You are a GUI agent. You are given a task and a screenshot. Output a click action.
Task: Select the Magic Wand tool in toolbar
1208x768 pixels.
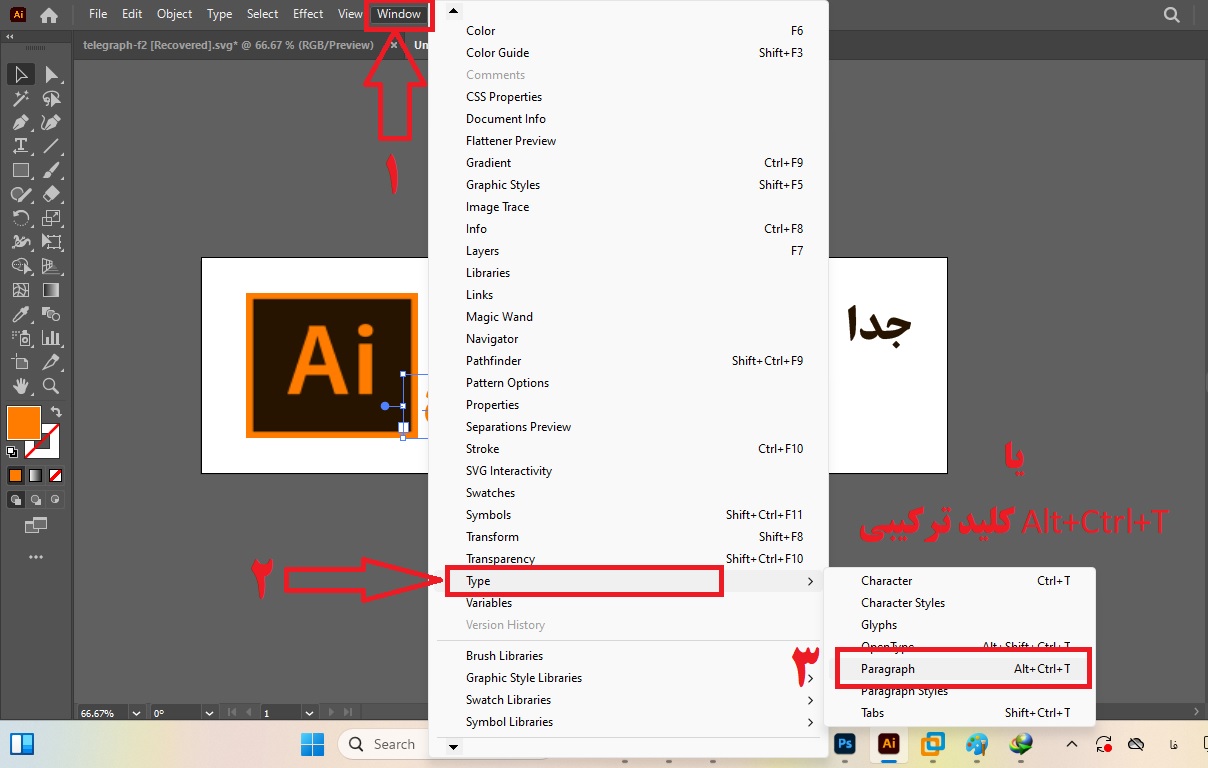20,98
